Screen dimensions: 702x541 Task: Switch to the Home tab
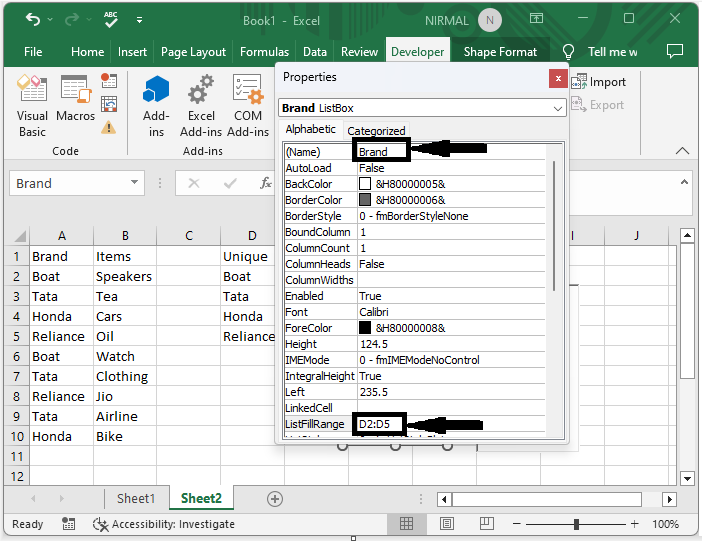coord(87,52)
